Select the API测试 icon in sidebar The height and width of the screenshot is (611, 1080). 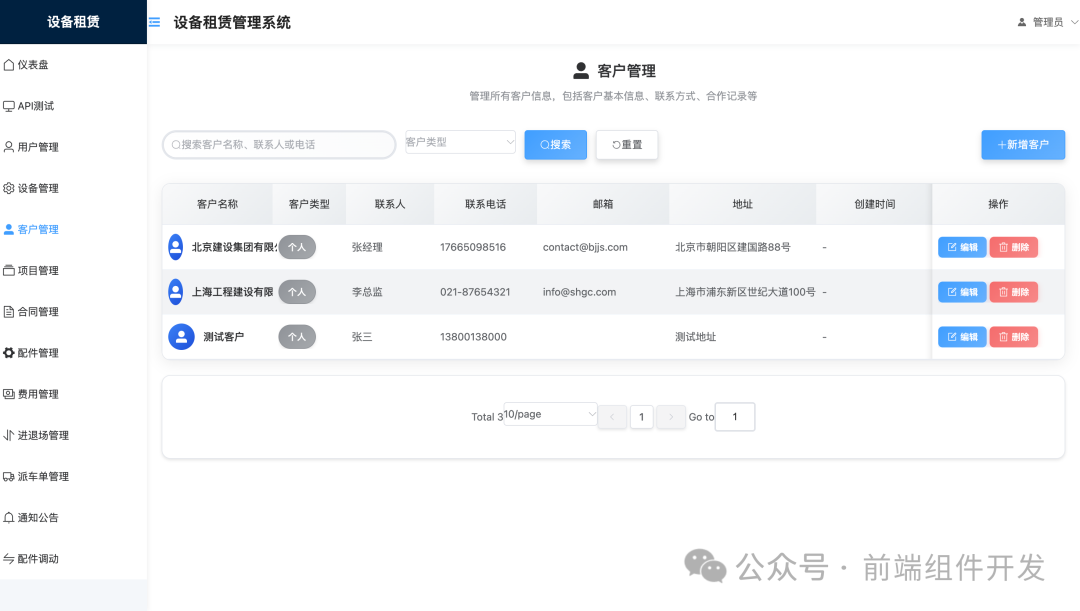point(10,105)
